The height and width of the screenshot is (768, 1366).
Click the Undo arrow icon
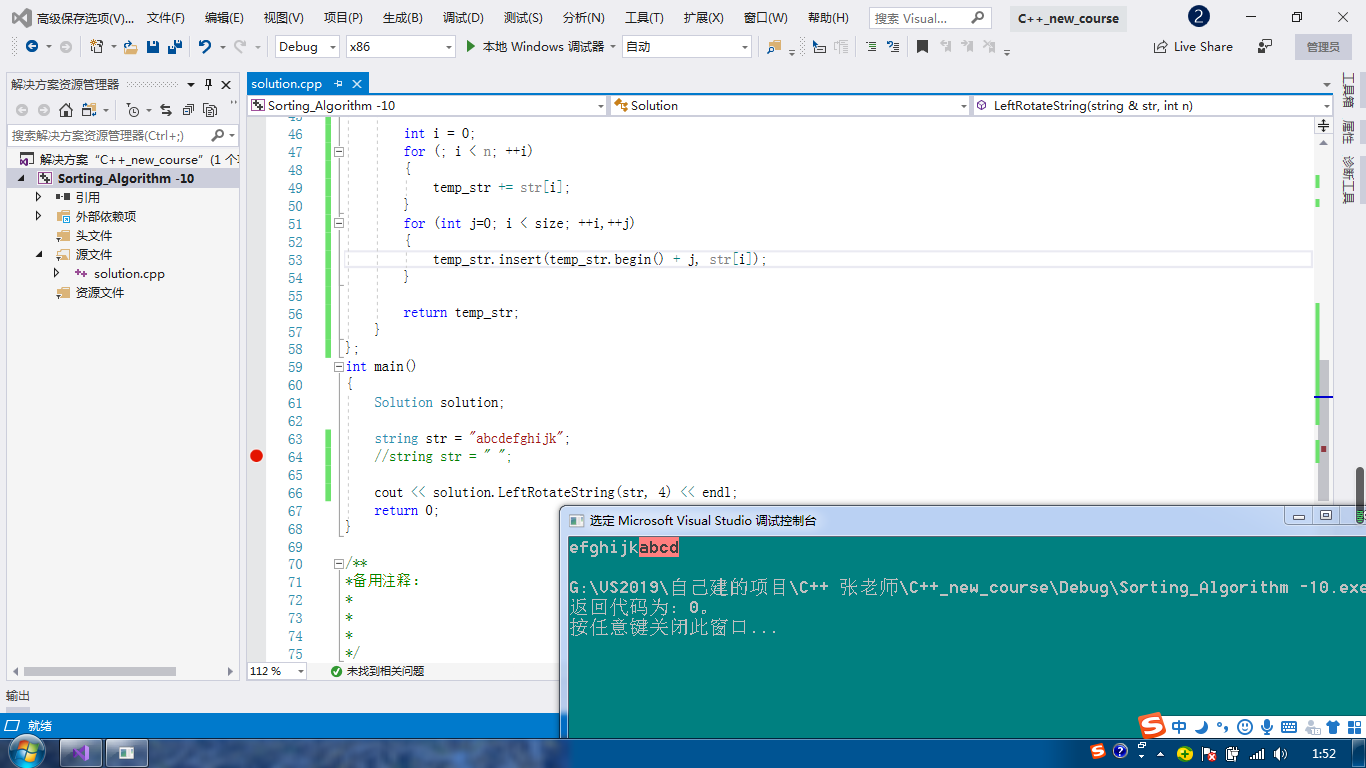coord(205,46)
